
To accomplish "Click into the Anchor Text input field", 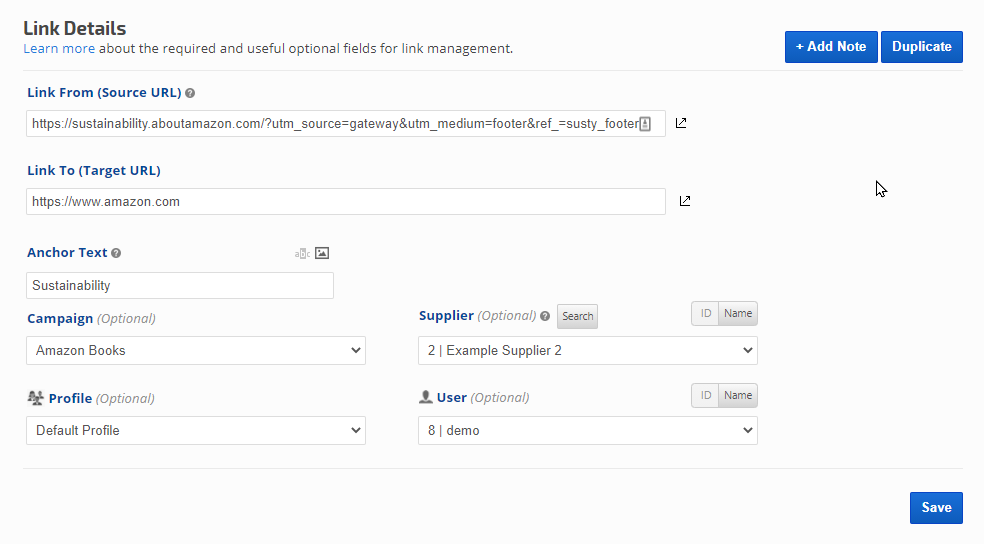I will [x=180, y=286].
